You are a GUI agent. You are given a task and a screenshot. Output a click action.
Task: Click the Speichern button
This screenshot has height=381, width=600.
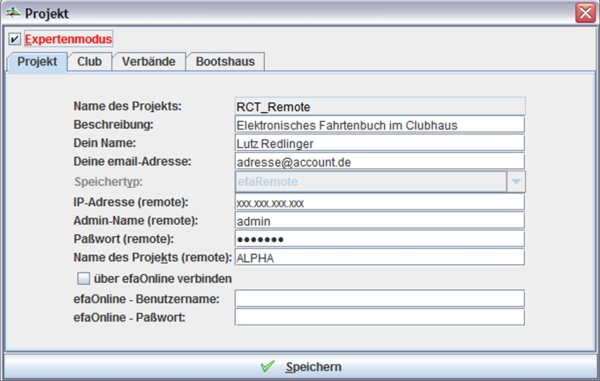[300, 366]
